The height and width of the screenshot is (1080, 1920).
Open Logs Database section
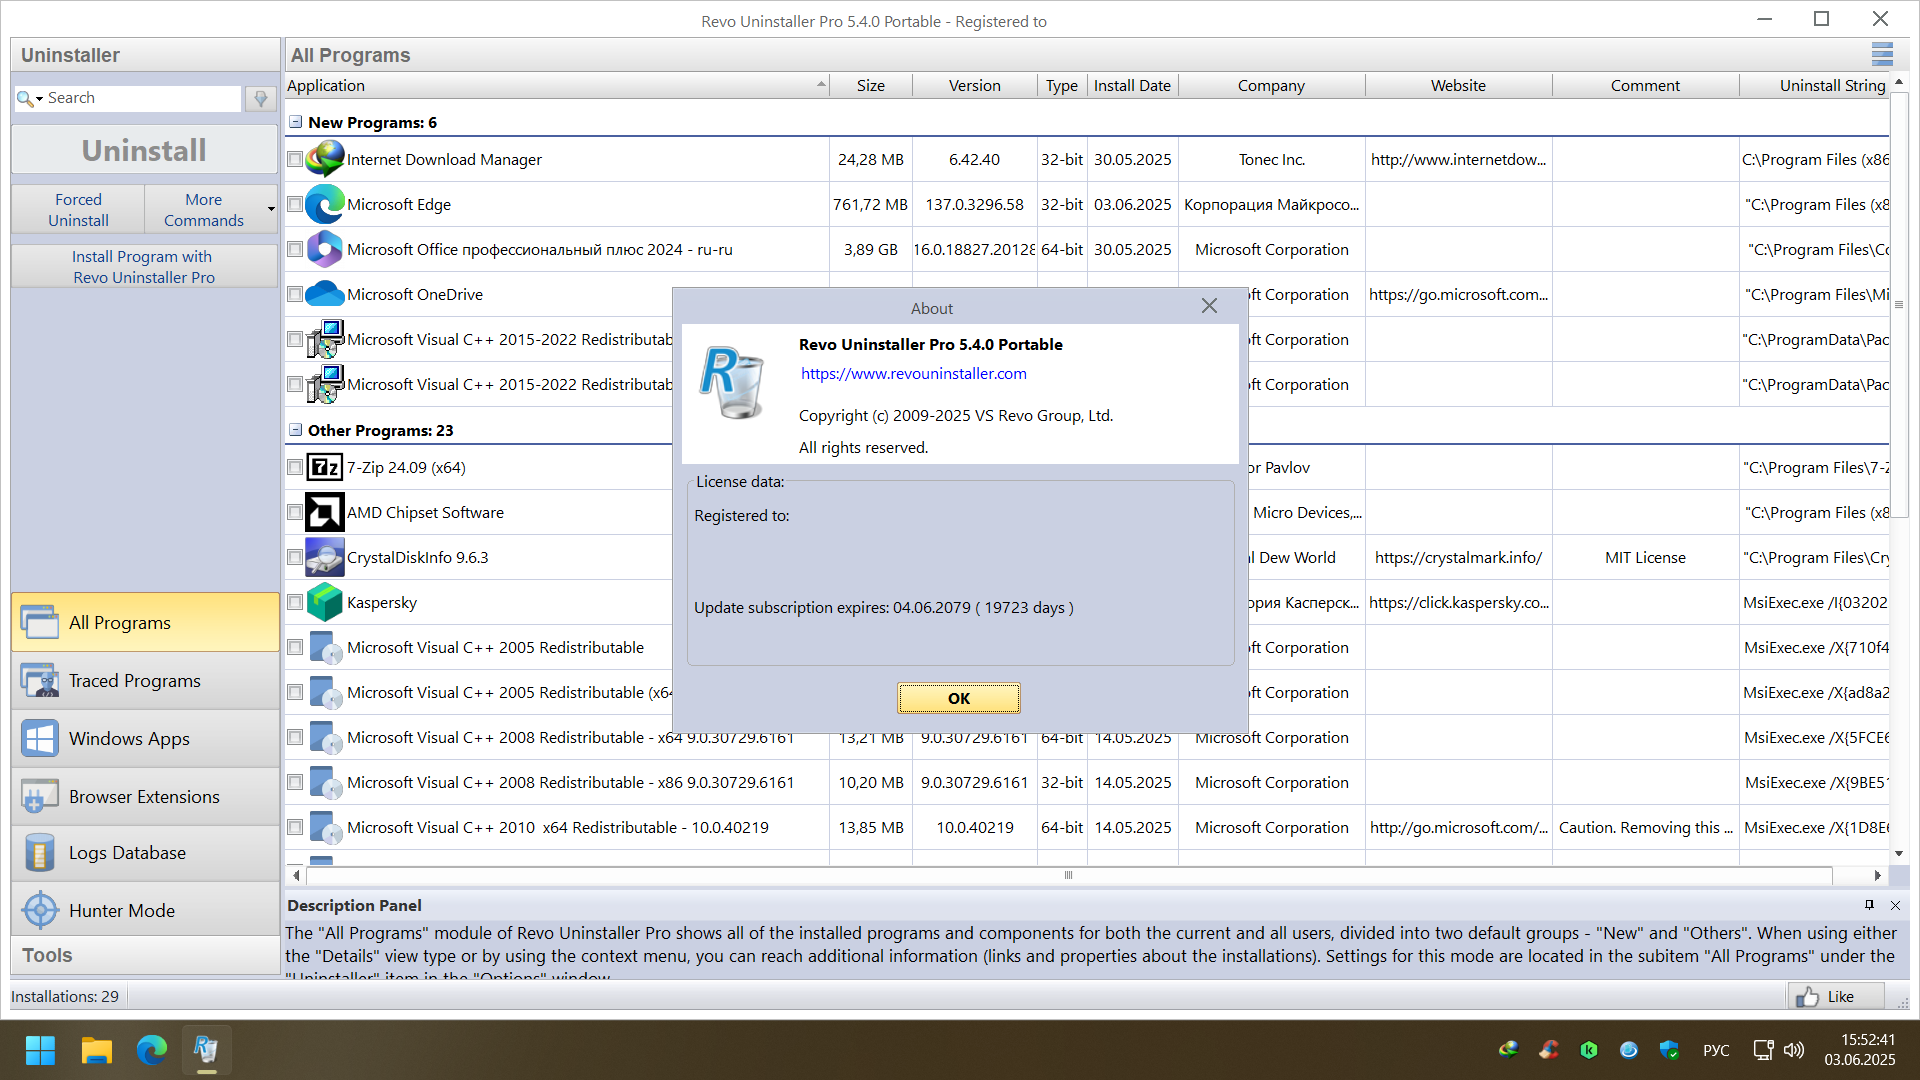[145, 853]
